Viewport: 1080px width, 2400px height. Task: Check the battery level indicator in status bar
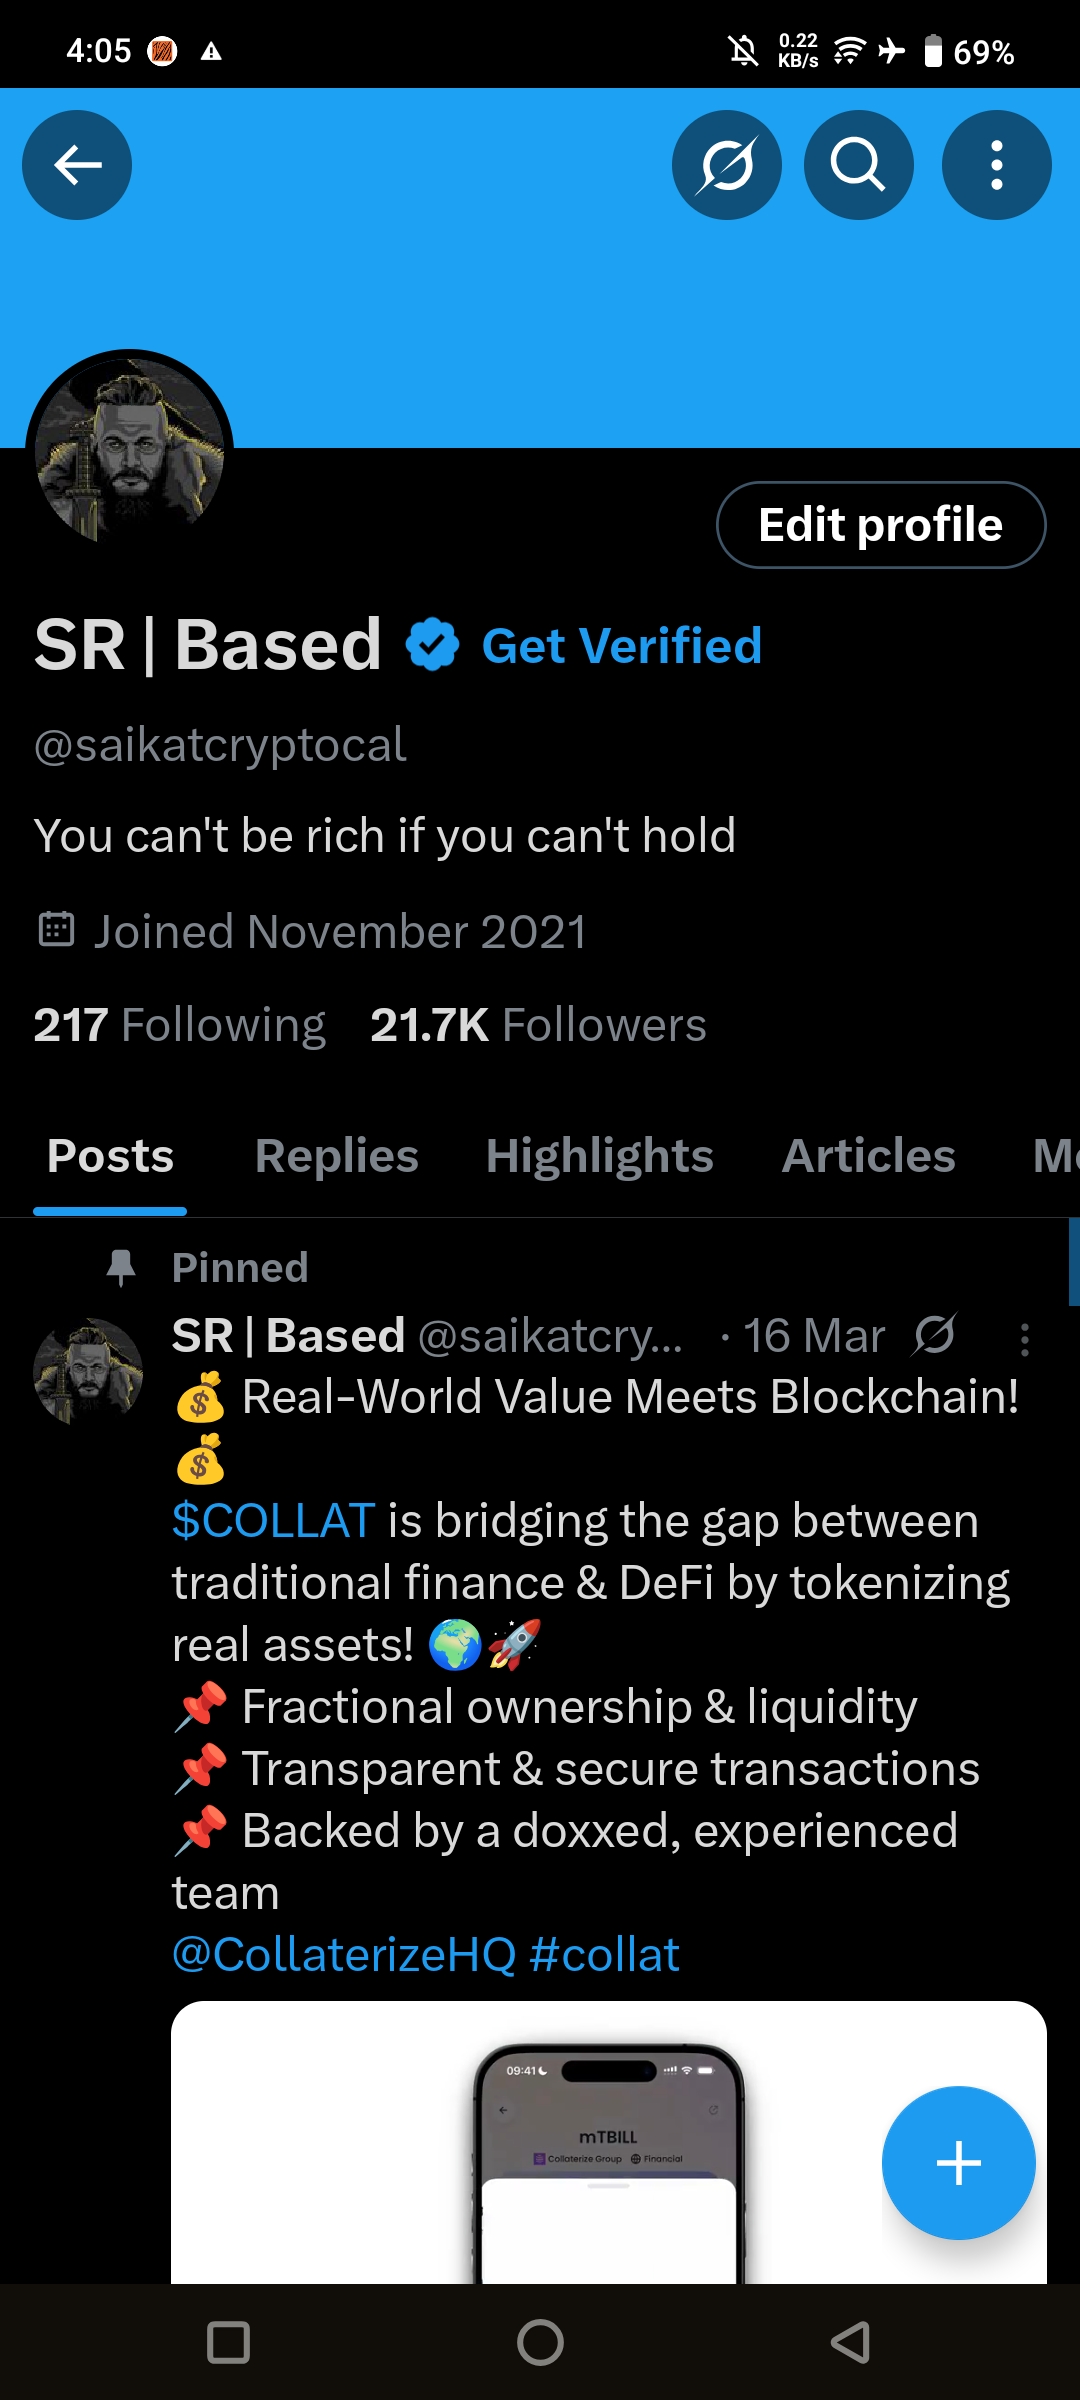[934, 50]
